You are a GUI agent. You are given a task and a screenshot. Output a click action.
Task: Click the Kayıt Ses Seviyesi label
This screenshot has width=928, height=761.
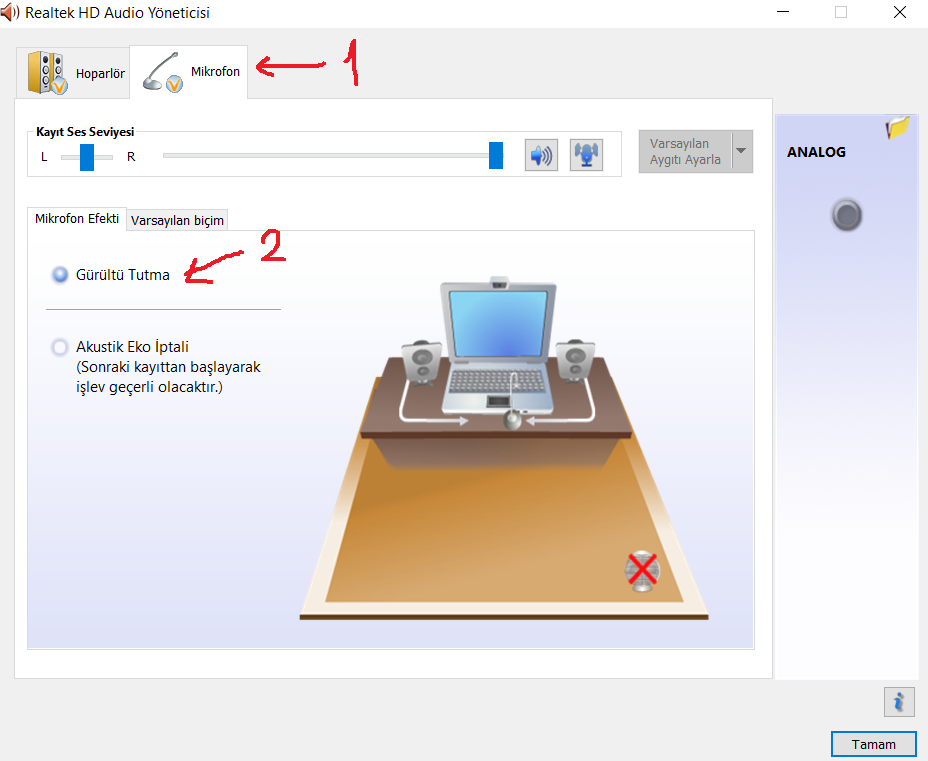coord(85,132)
